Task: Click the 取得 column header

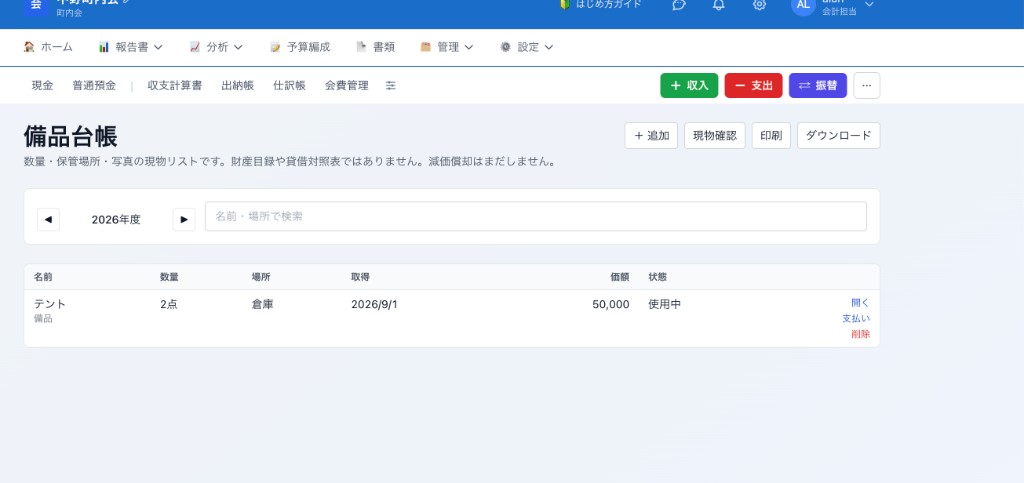Action: 360,277
